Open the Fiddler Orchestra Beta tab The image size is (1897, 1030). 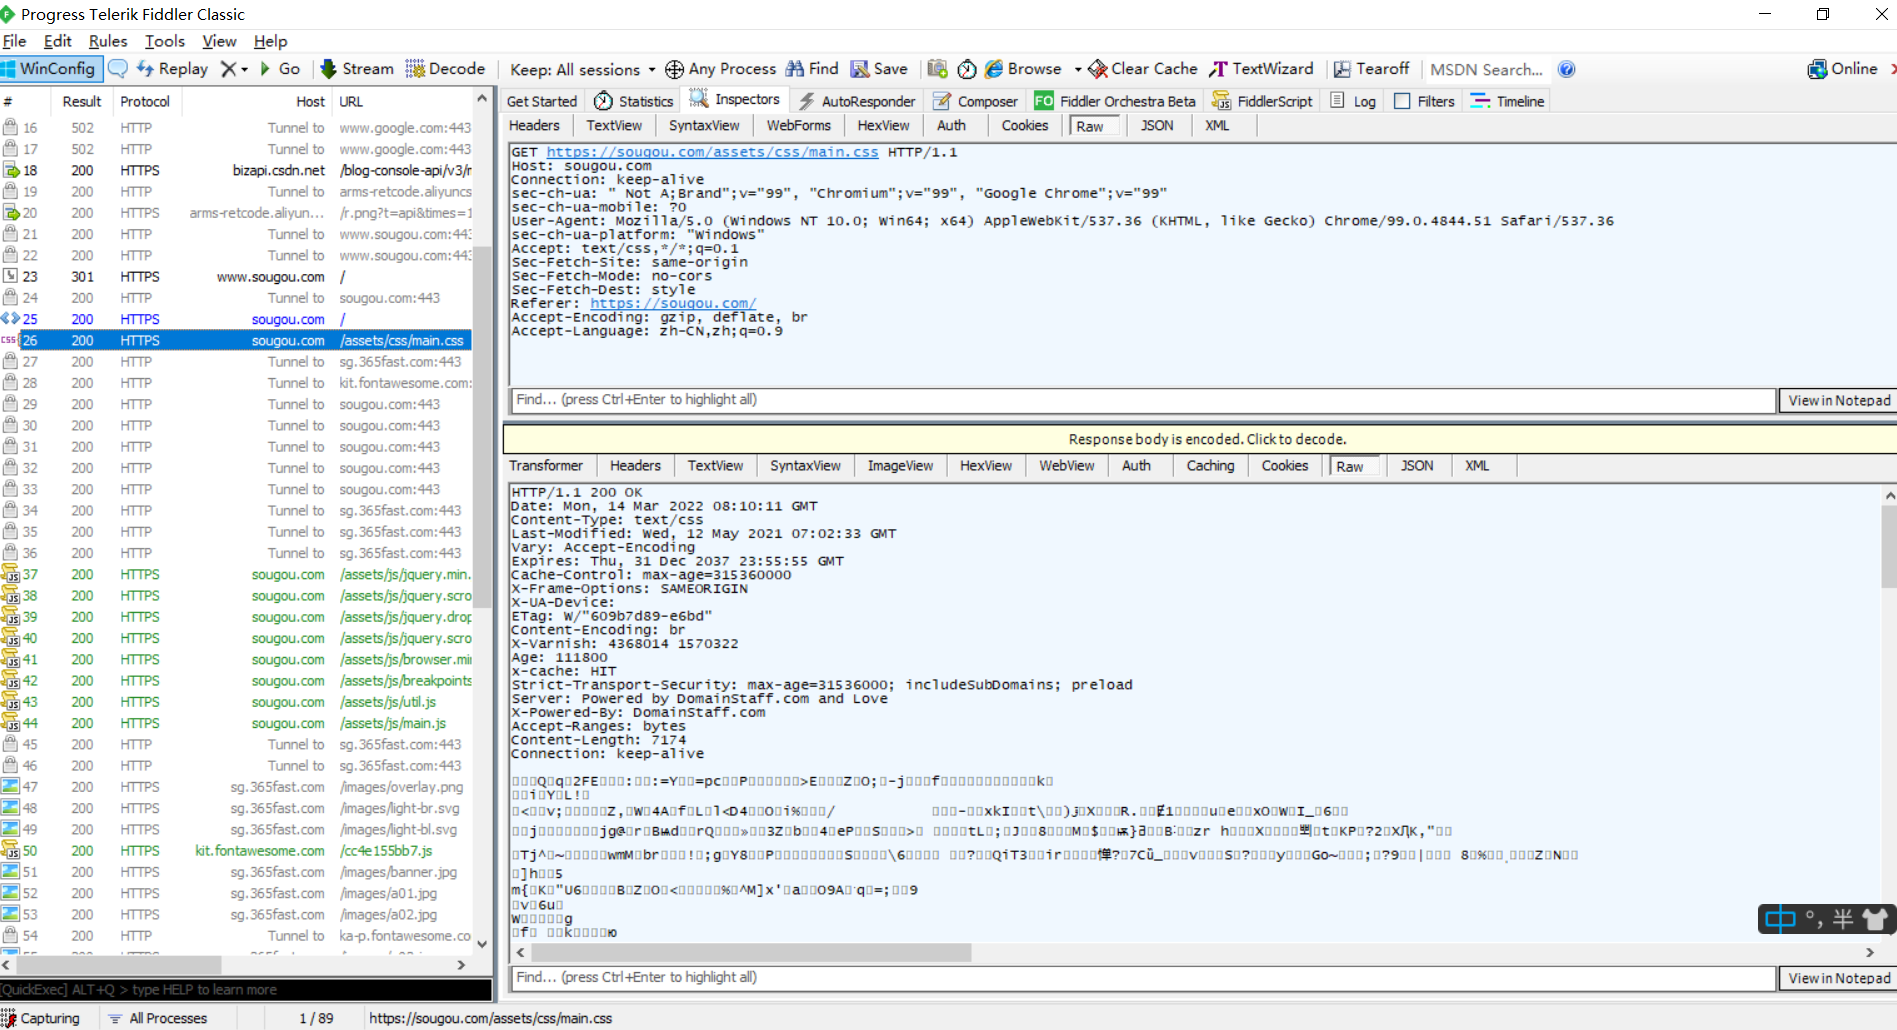[x=1115, y=101]
